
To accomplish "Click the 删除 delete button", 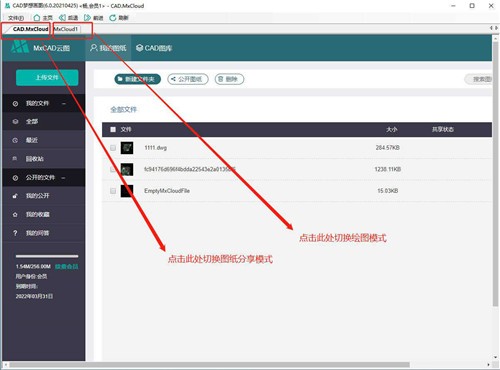I will [x=229, y=79].
